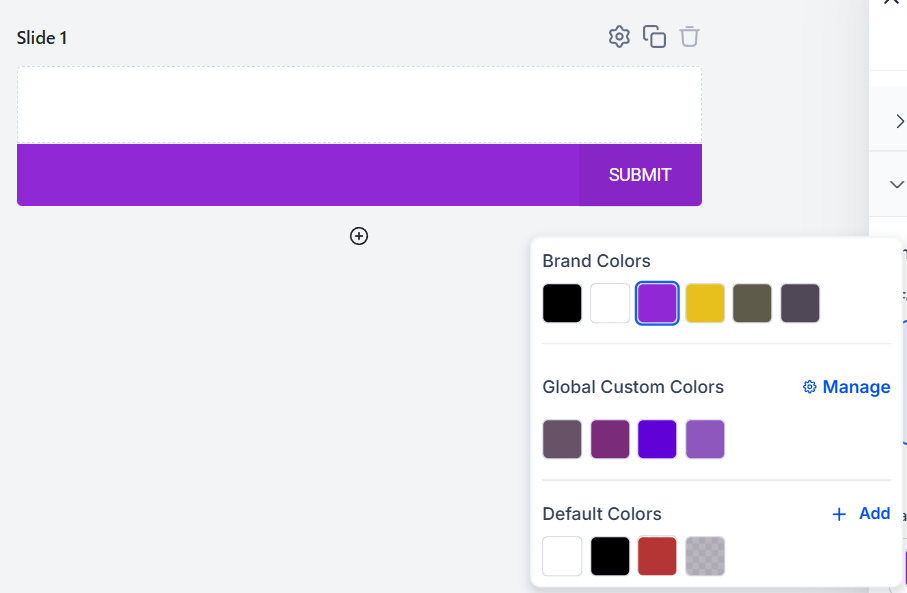Image resolution: width=907 pixels, height=593 pixels.
Task: Open Slide 1 settings gear icon
Action: point(619,37)
